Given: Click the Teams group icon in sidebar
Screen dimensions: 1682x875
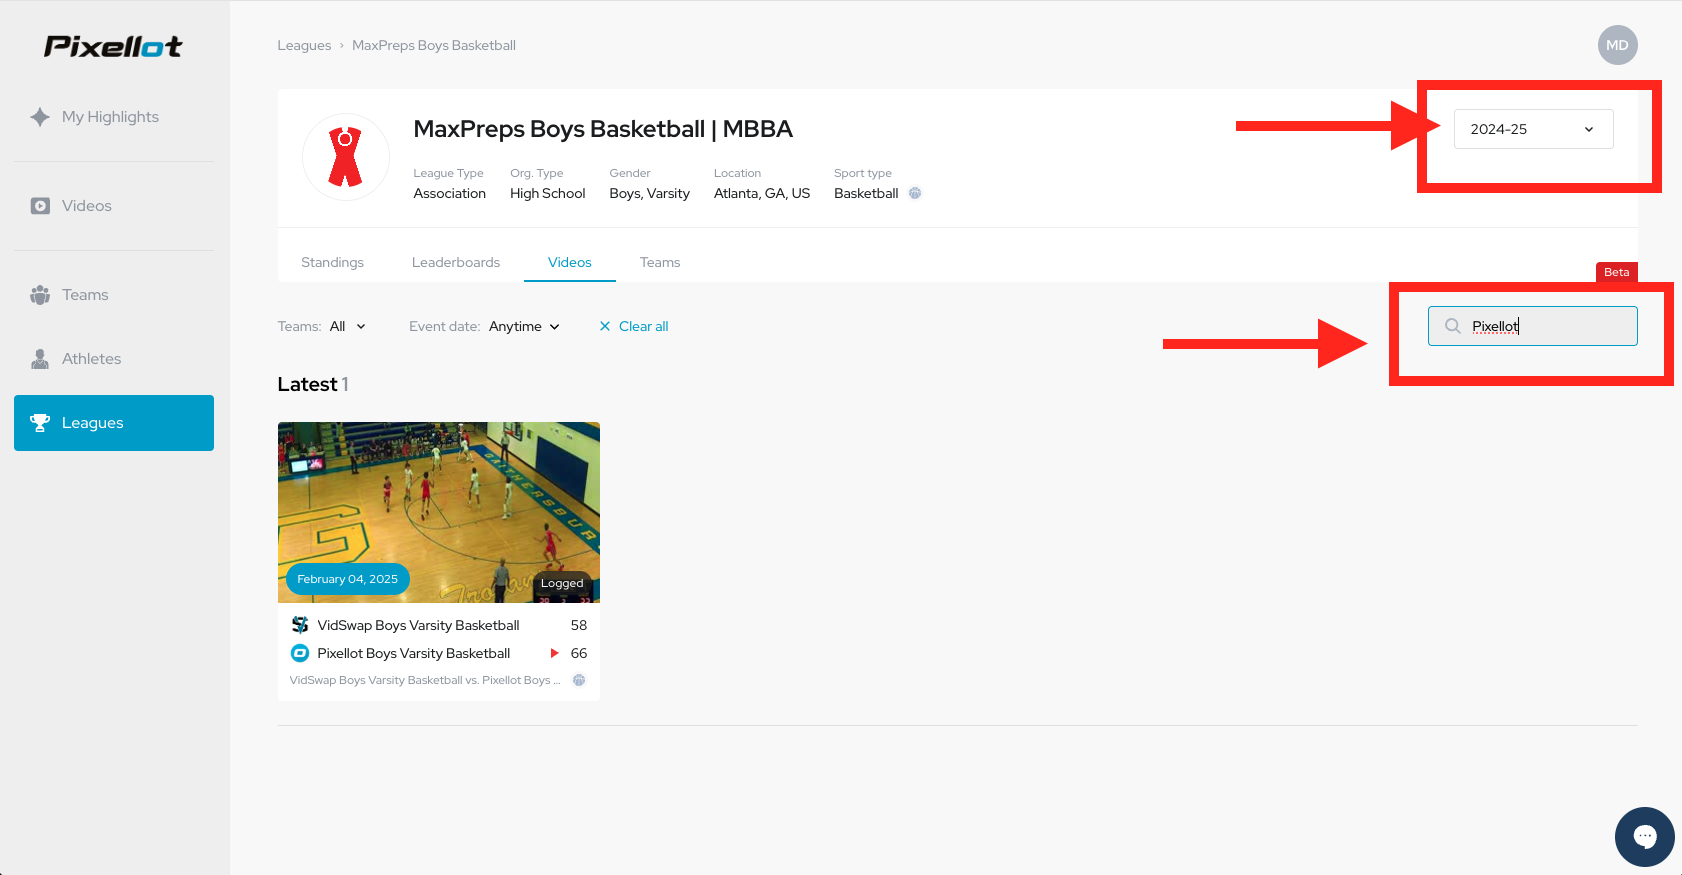Looking at the screenshot, I should pyautogui.click(x=40, y=295).
